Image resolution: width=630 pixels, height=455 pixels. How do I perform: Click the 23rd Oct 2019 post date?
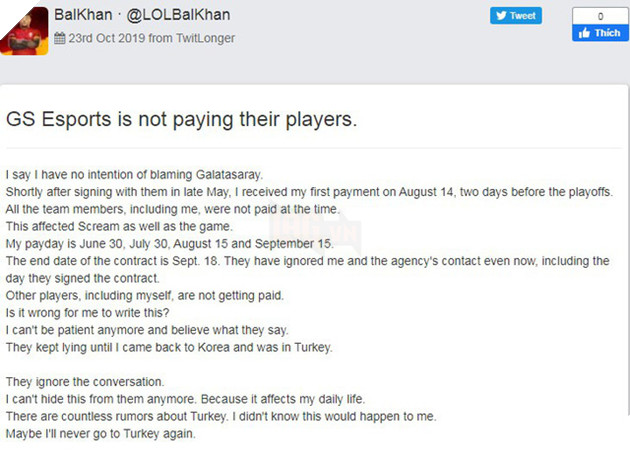coord(105,39)
